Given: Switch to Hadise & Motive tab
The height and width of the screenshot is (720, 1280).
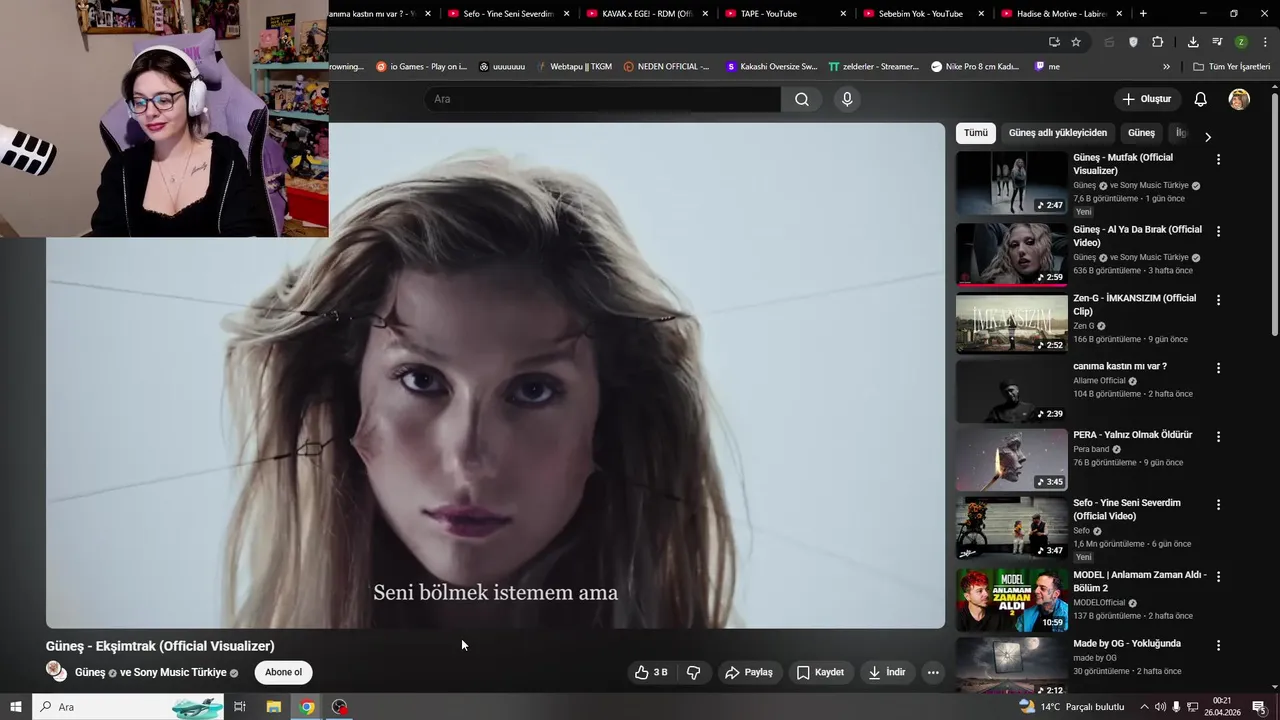Looking at the screenshot, I should tap(1062, 13).
